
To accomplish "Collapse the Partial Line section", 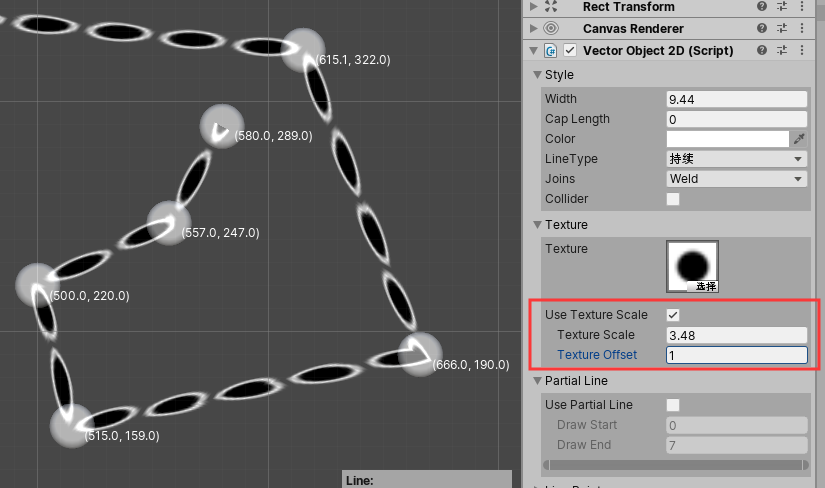I will click(537, 381).
